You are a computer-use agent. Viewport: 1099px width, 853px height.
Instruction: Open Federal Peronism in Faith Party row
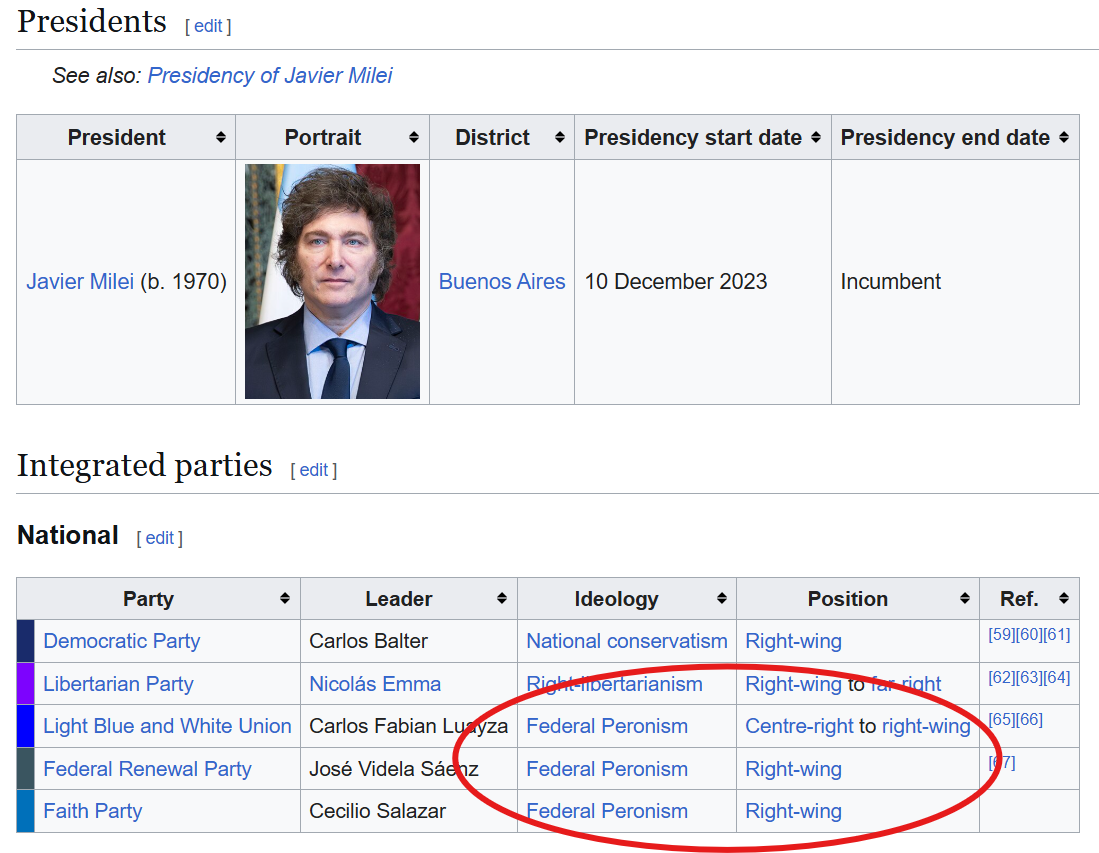(x=607, y=810)
